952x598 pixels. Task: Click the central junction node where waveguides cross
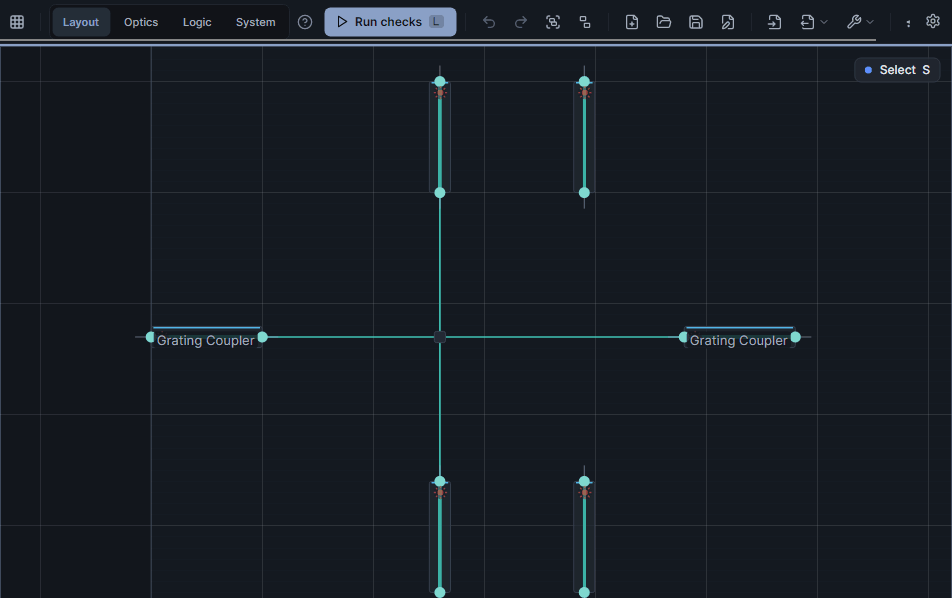tap(440, 337)
